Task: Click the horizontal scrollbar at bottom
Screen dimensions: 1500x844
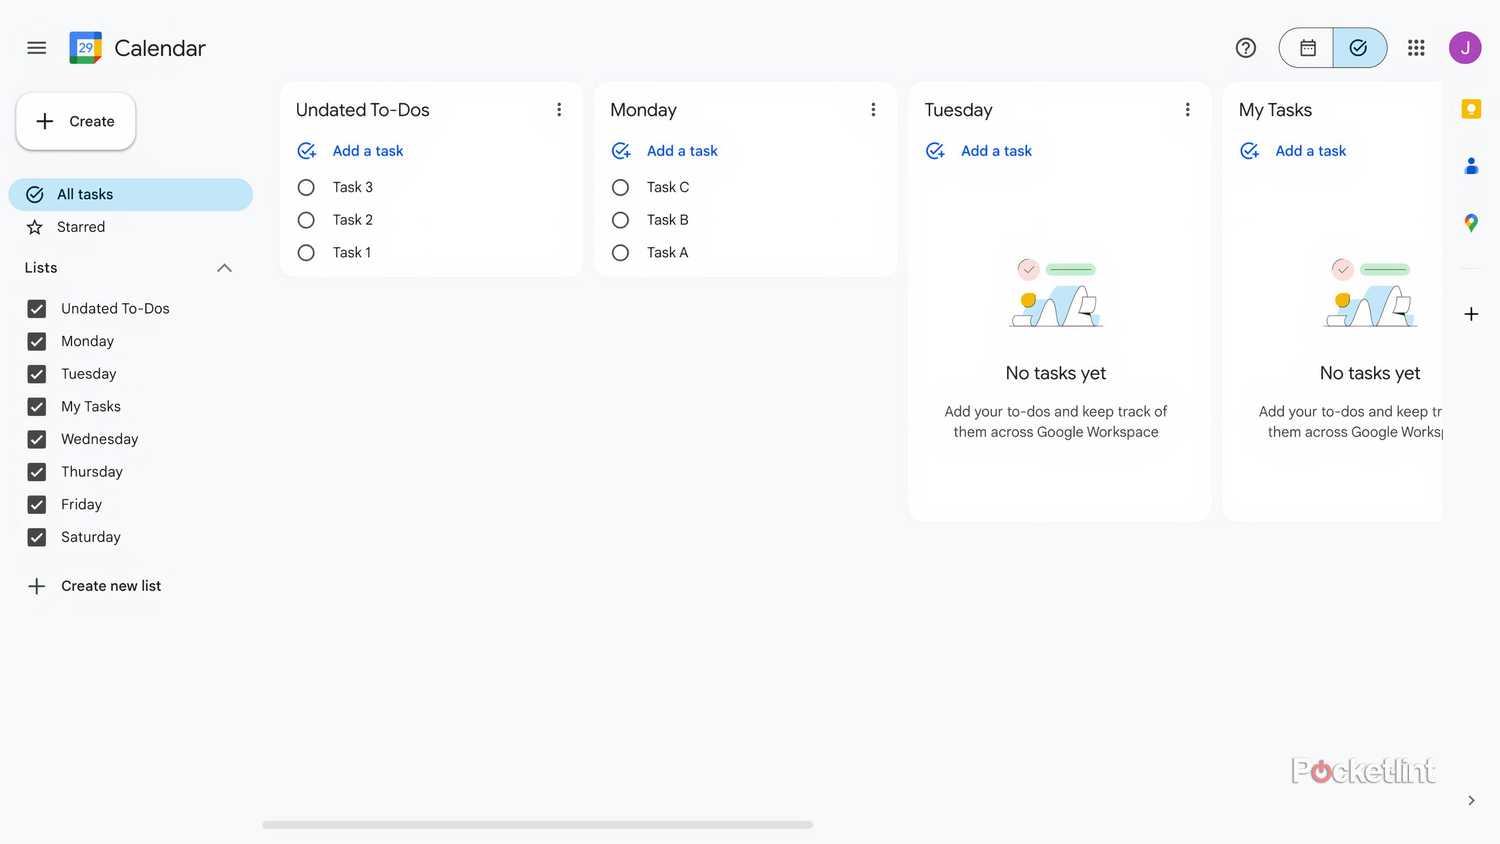Action: coord(537,825)
